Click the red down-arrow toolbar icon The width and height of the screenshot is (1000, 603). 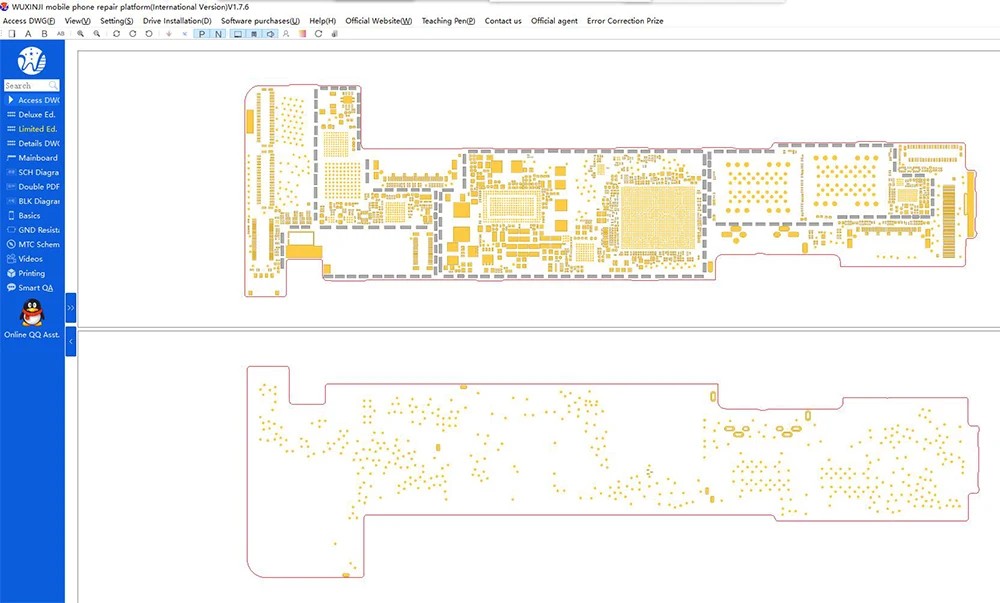(x=169, y=34)
